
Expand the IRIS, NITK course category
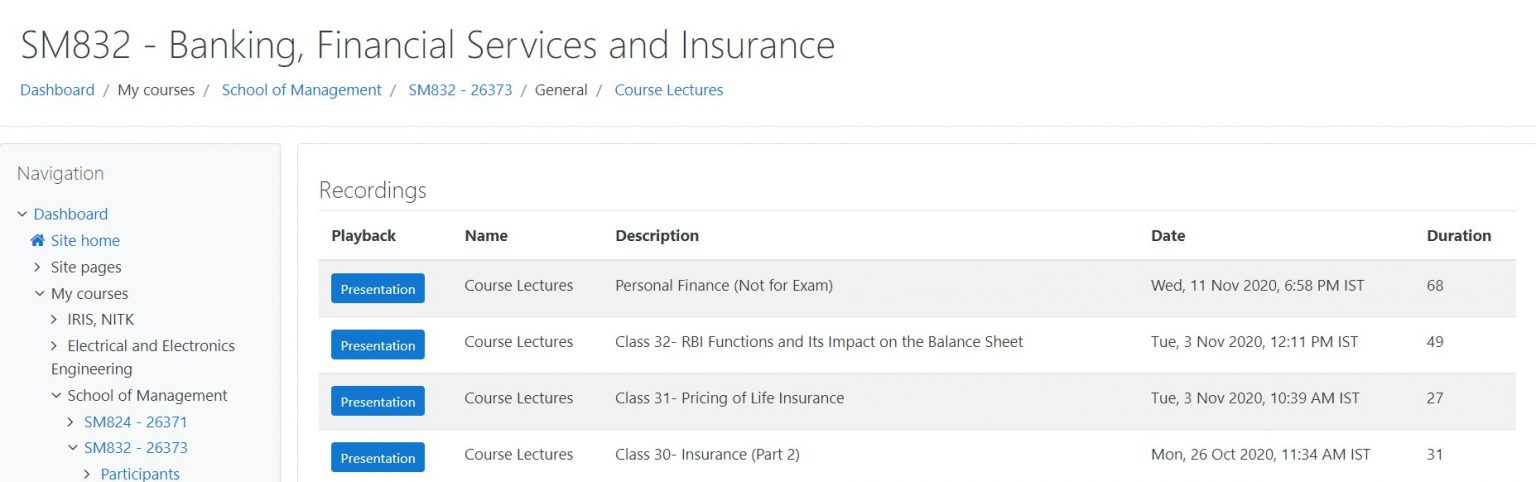click(55, 320)
